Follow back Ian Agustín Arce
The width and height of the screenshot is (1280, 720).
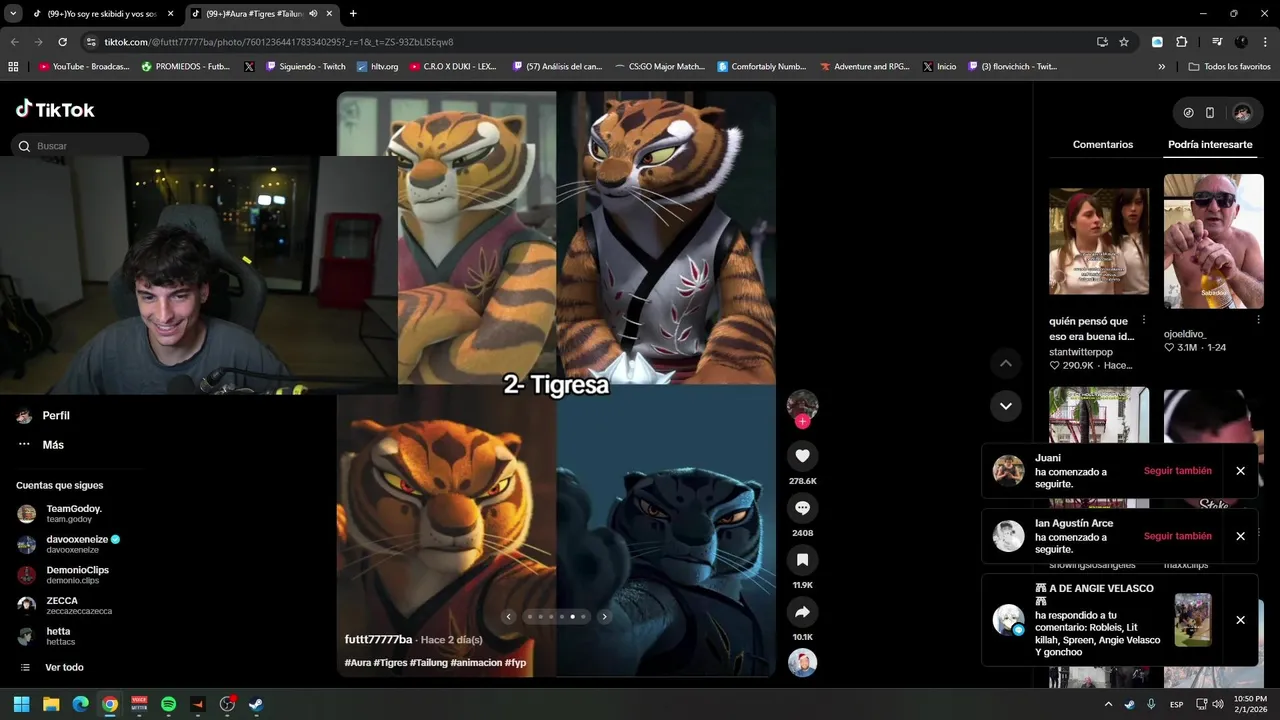point(1177,536)
